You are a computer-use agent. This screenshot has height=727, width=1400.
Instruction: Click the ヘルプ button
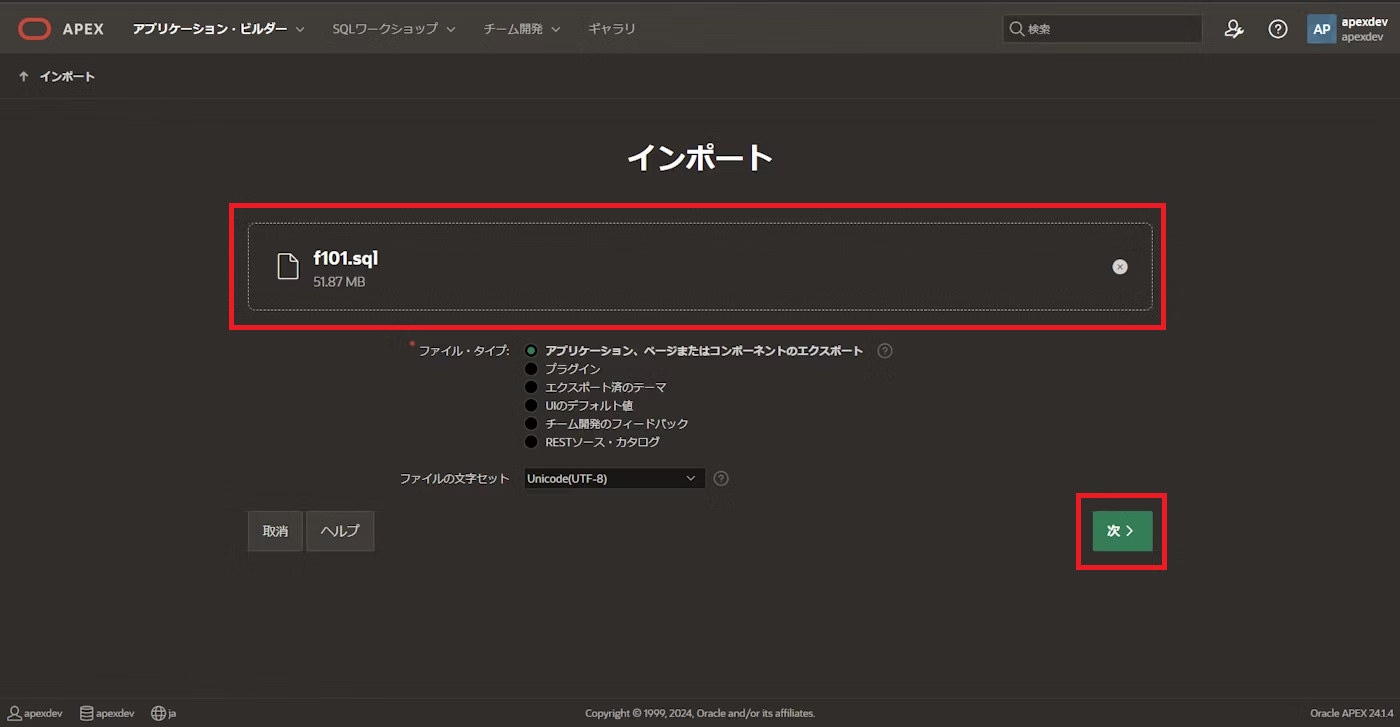340,531
